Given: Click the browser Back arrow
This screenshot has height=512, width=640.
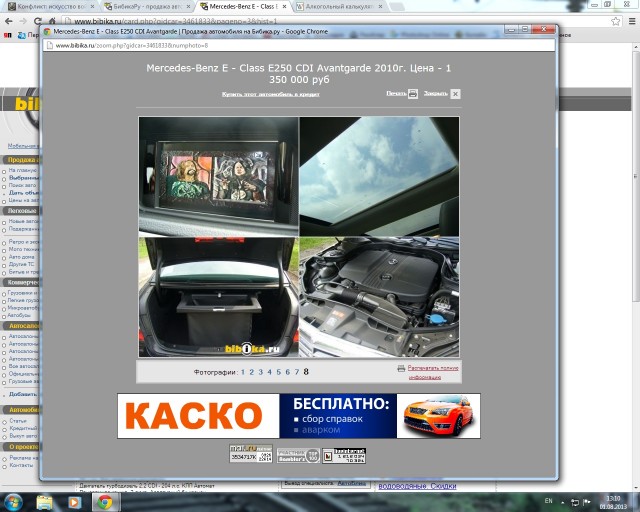Looking at the screenshot, I should coord(9,21).
